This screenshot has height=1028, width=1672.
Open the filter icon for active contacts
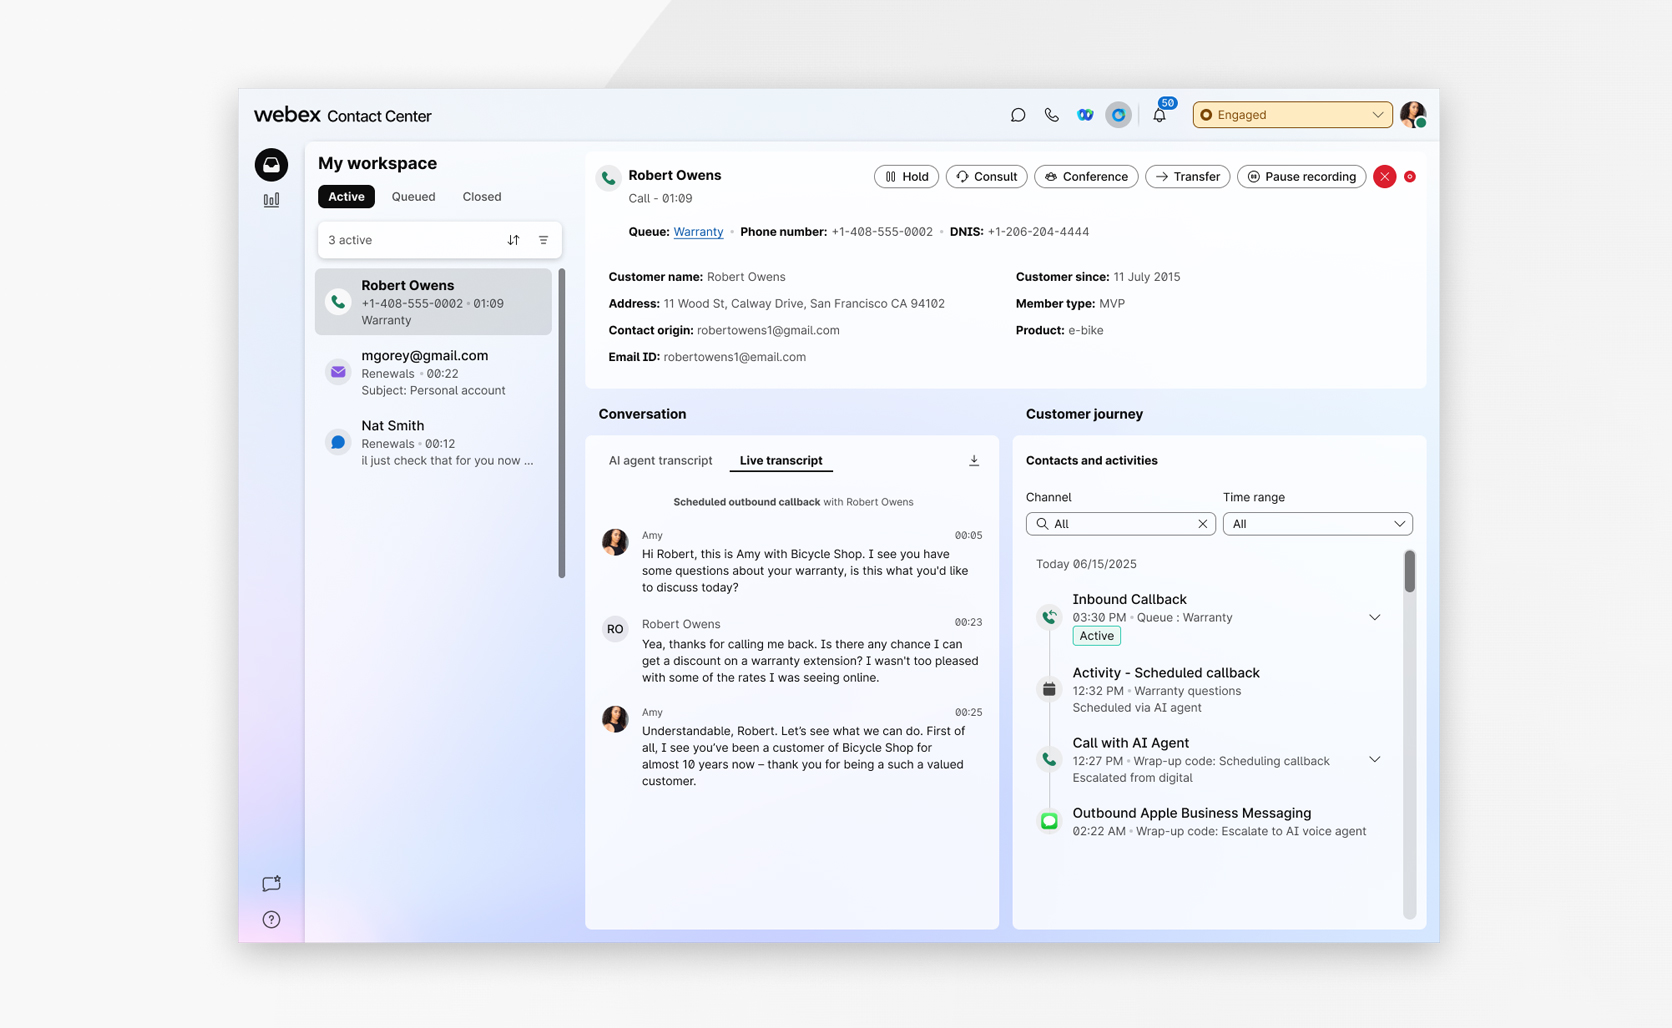543,240
